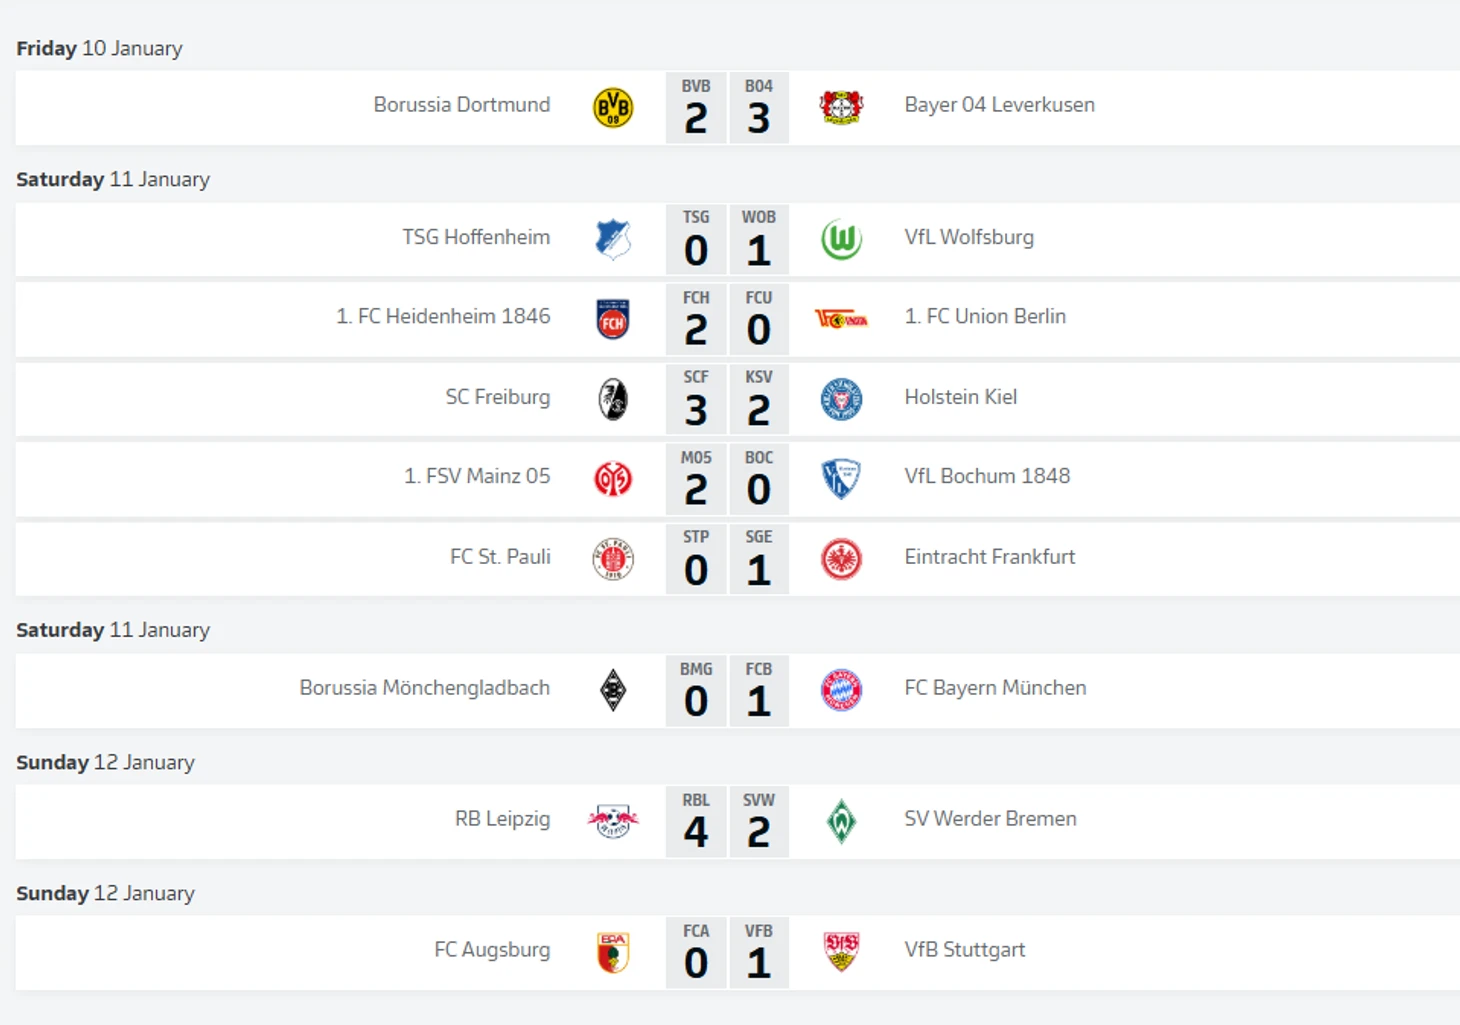Click the Eintracht Frankfurt eagle crest
Viewport: 1460px width, 1025px height.
[x=841, y=559]
